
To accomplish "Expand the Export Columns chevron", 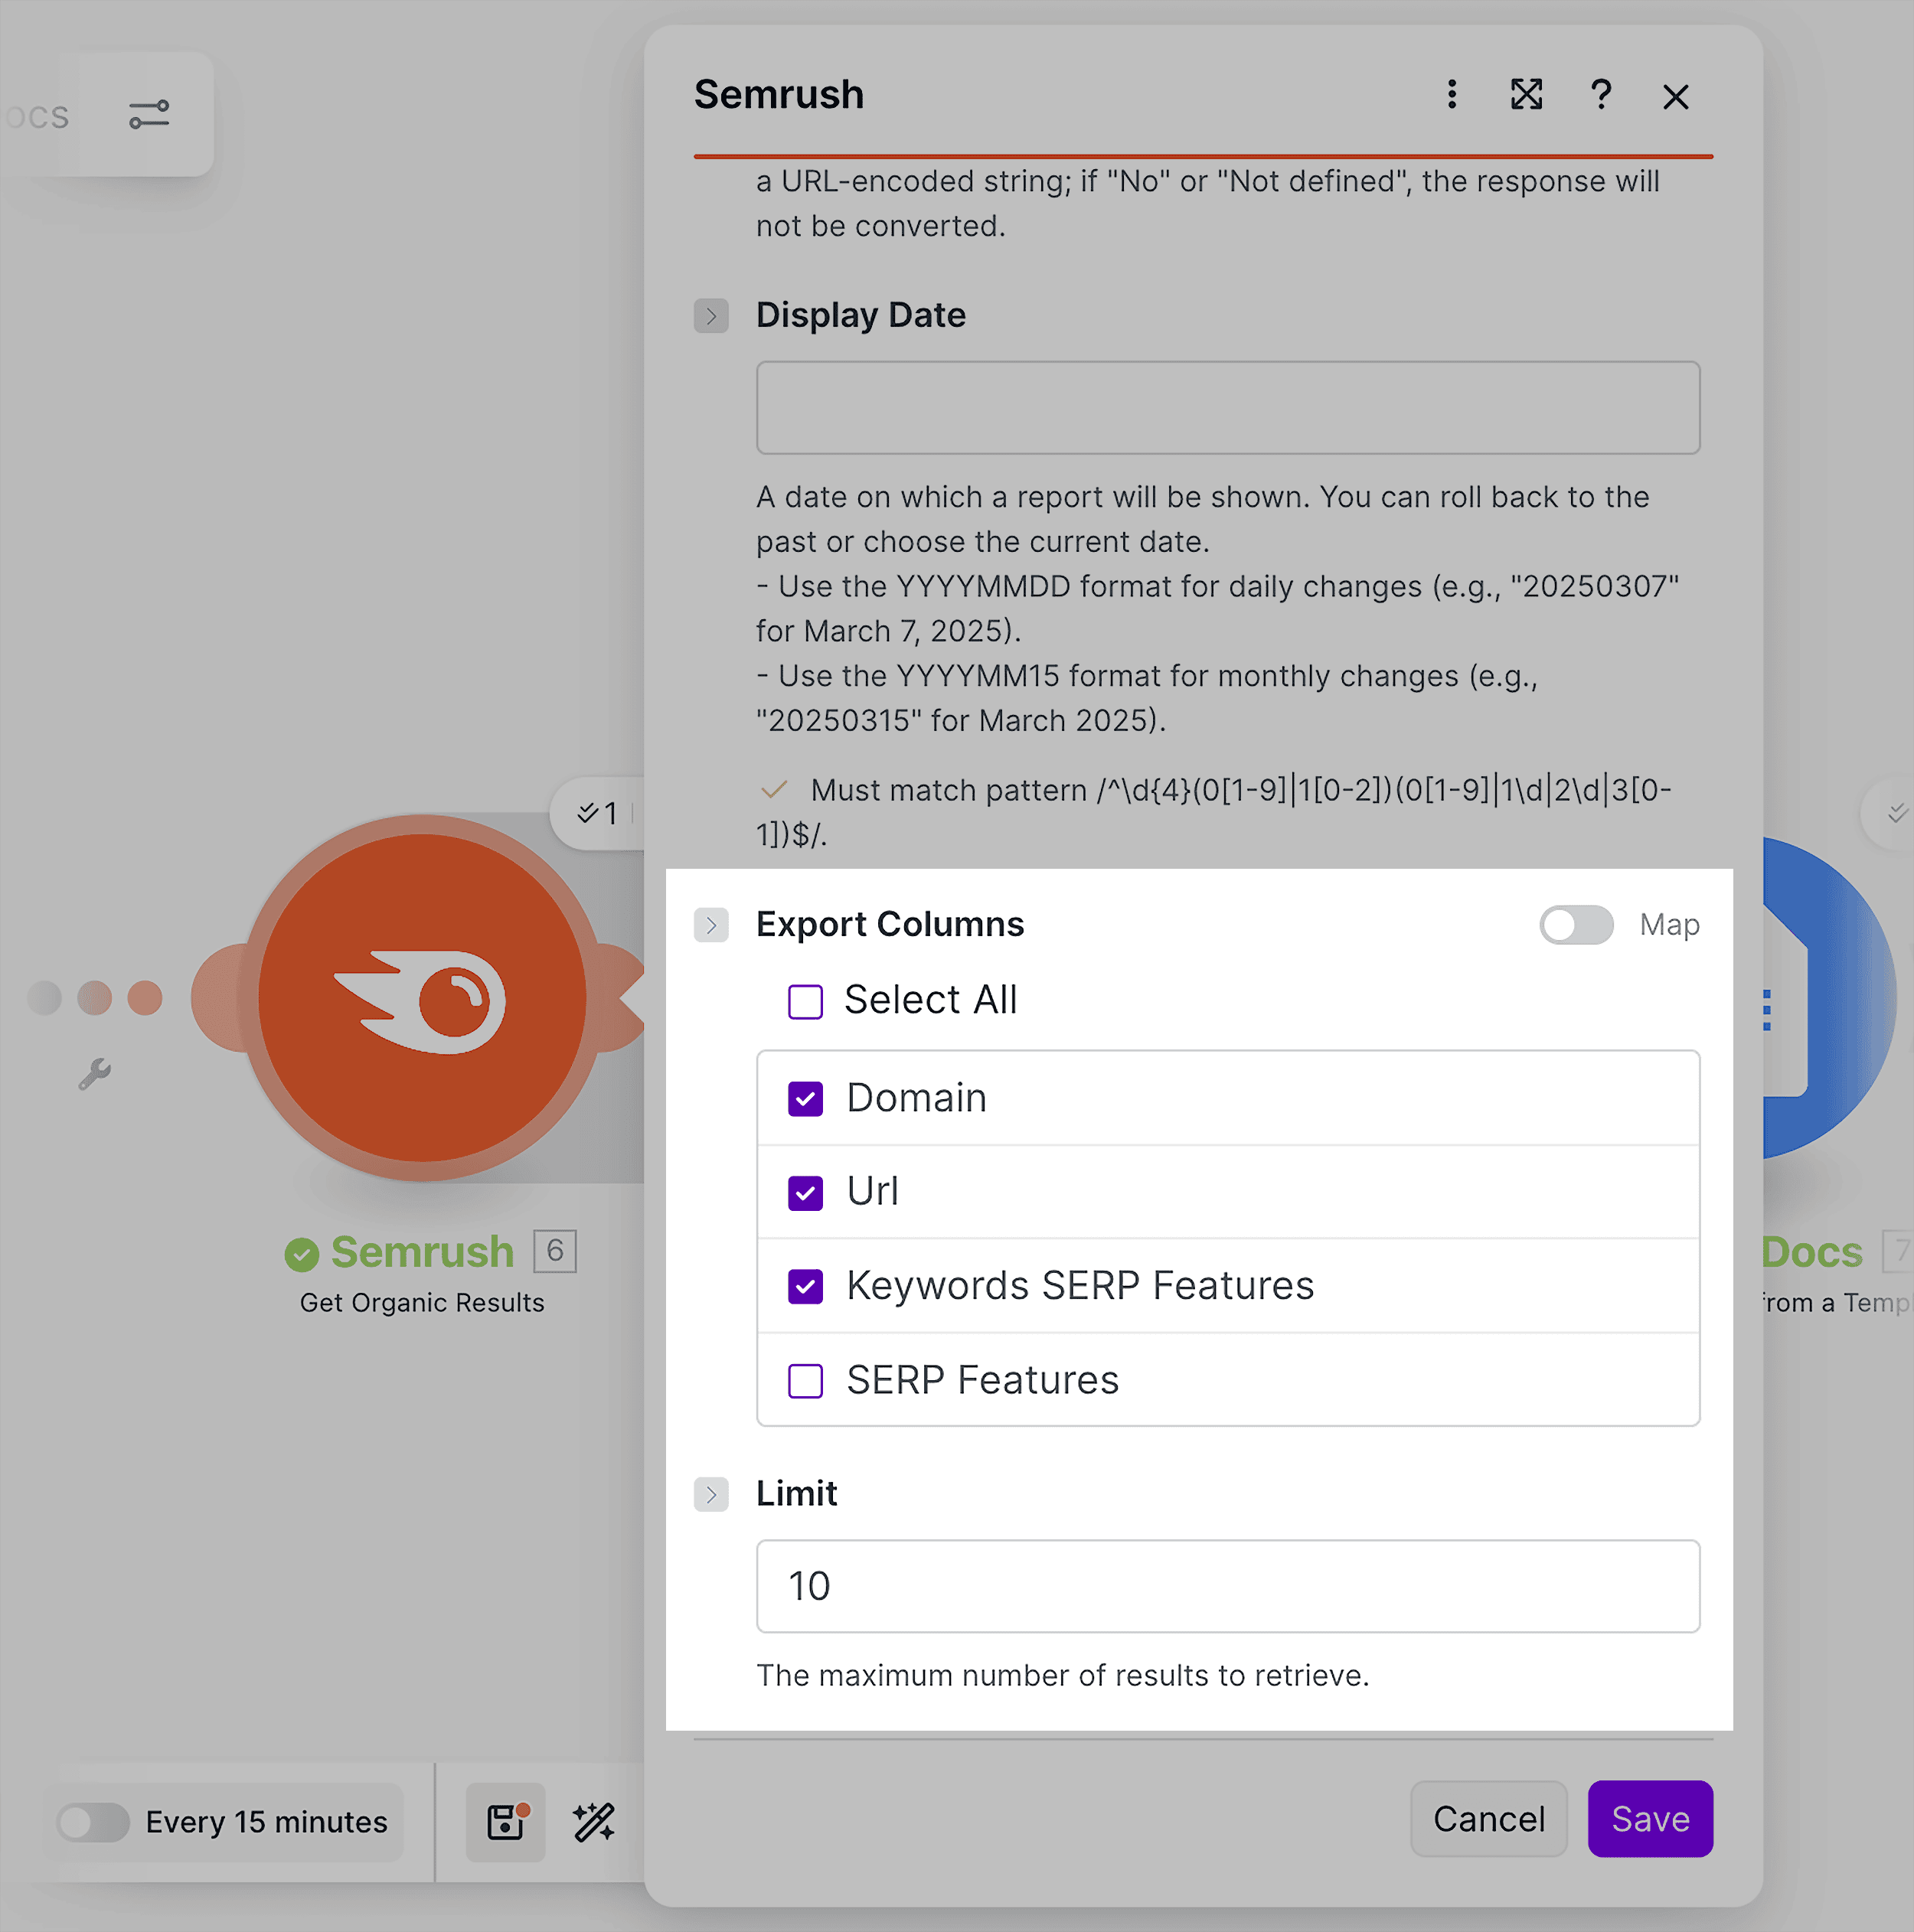I will click(x=711, y=925).
